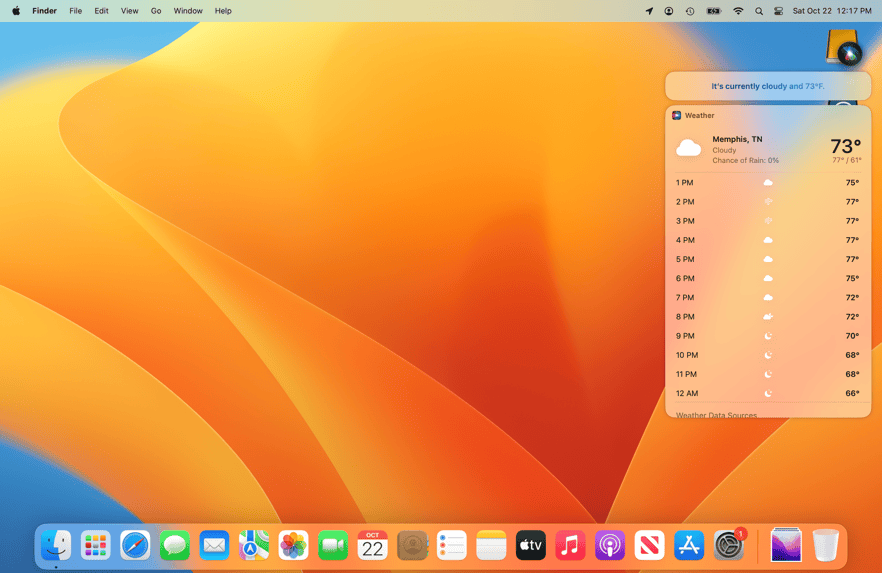Screen dimensions: 882x573
Task: Open Reminders in the Dock
Action: tap(452, 545)
